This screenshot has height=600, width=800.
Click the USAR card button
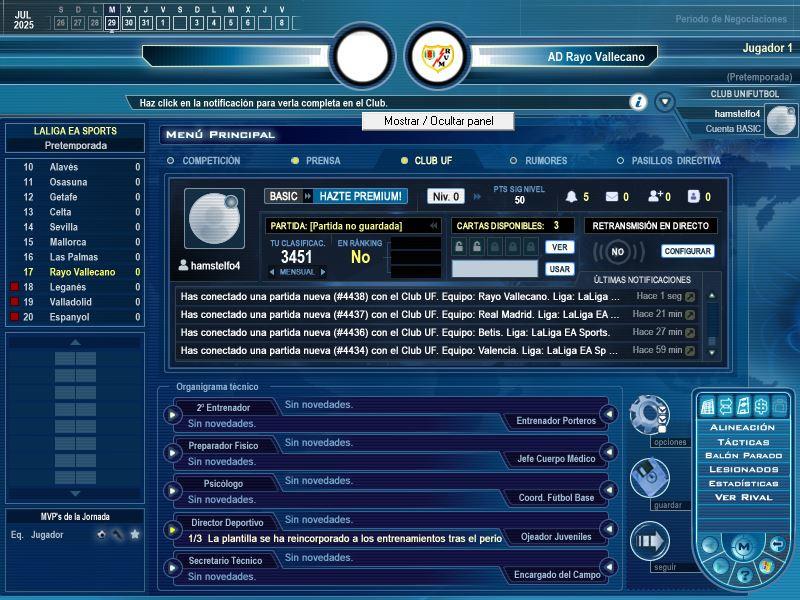560,269
